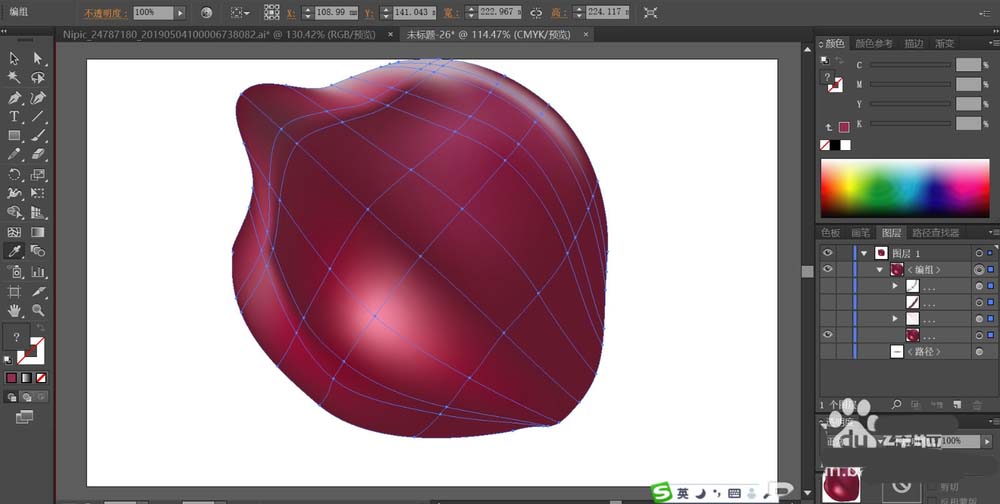
Task: Click the Locate Object magnifier in Layers
Action: click(x=896, y=404)
